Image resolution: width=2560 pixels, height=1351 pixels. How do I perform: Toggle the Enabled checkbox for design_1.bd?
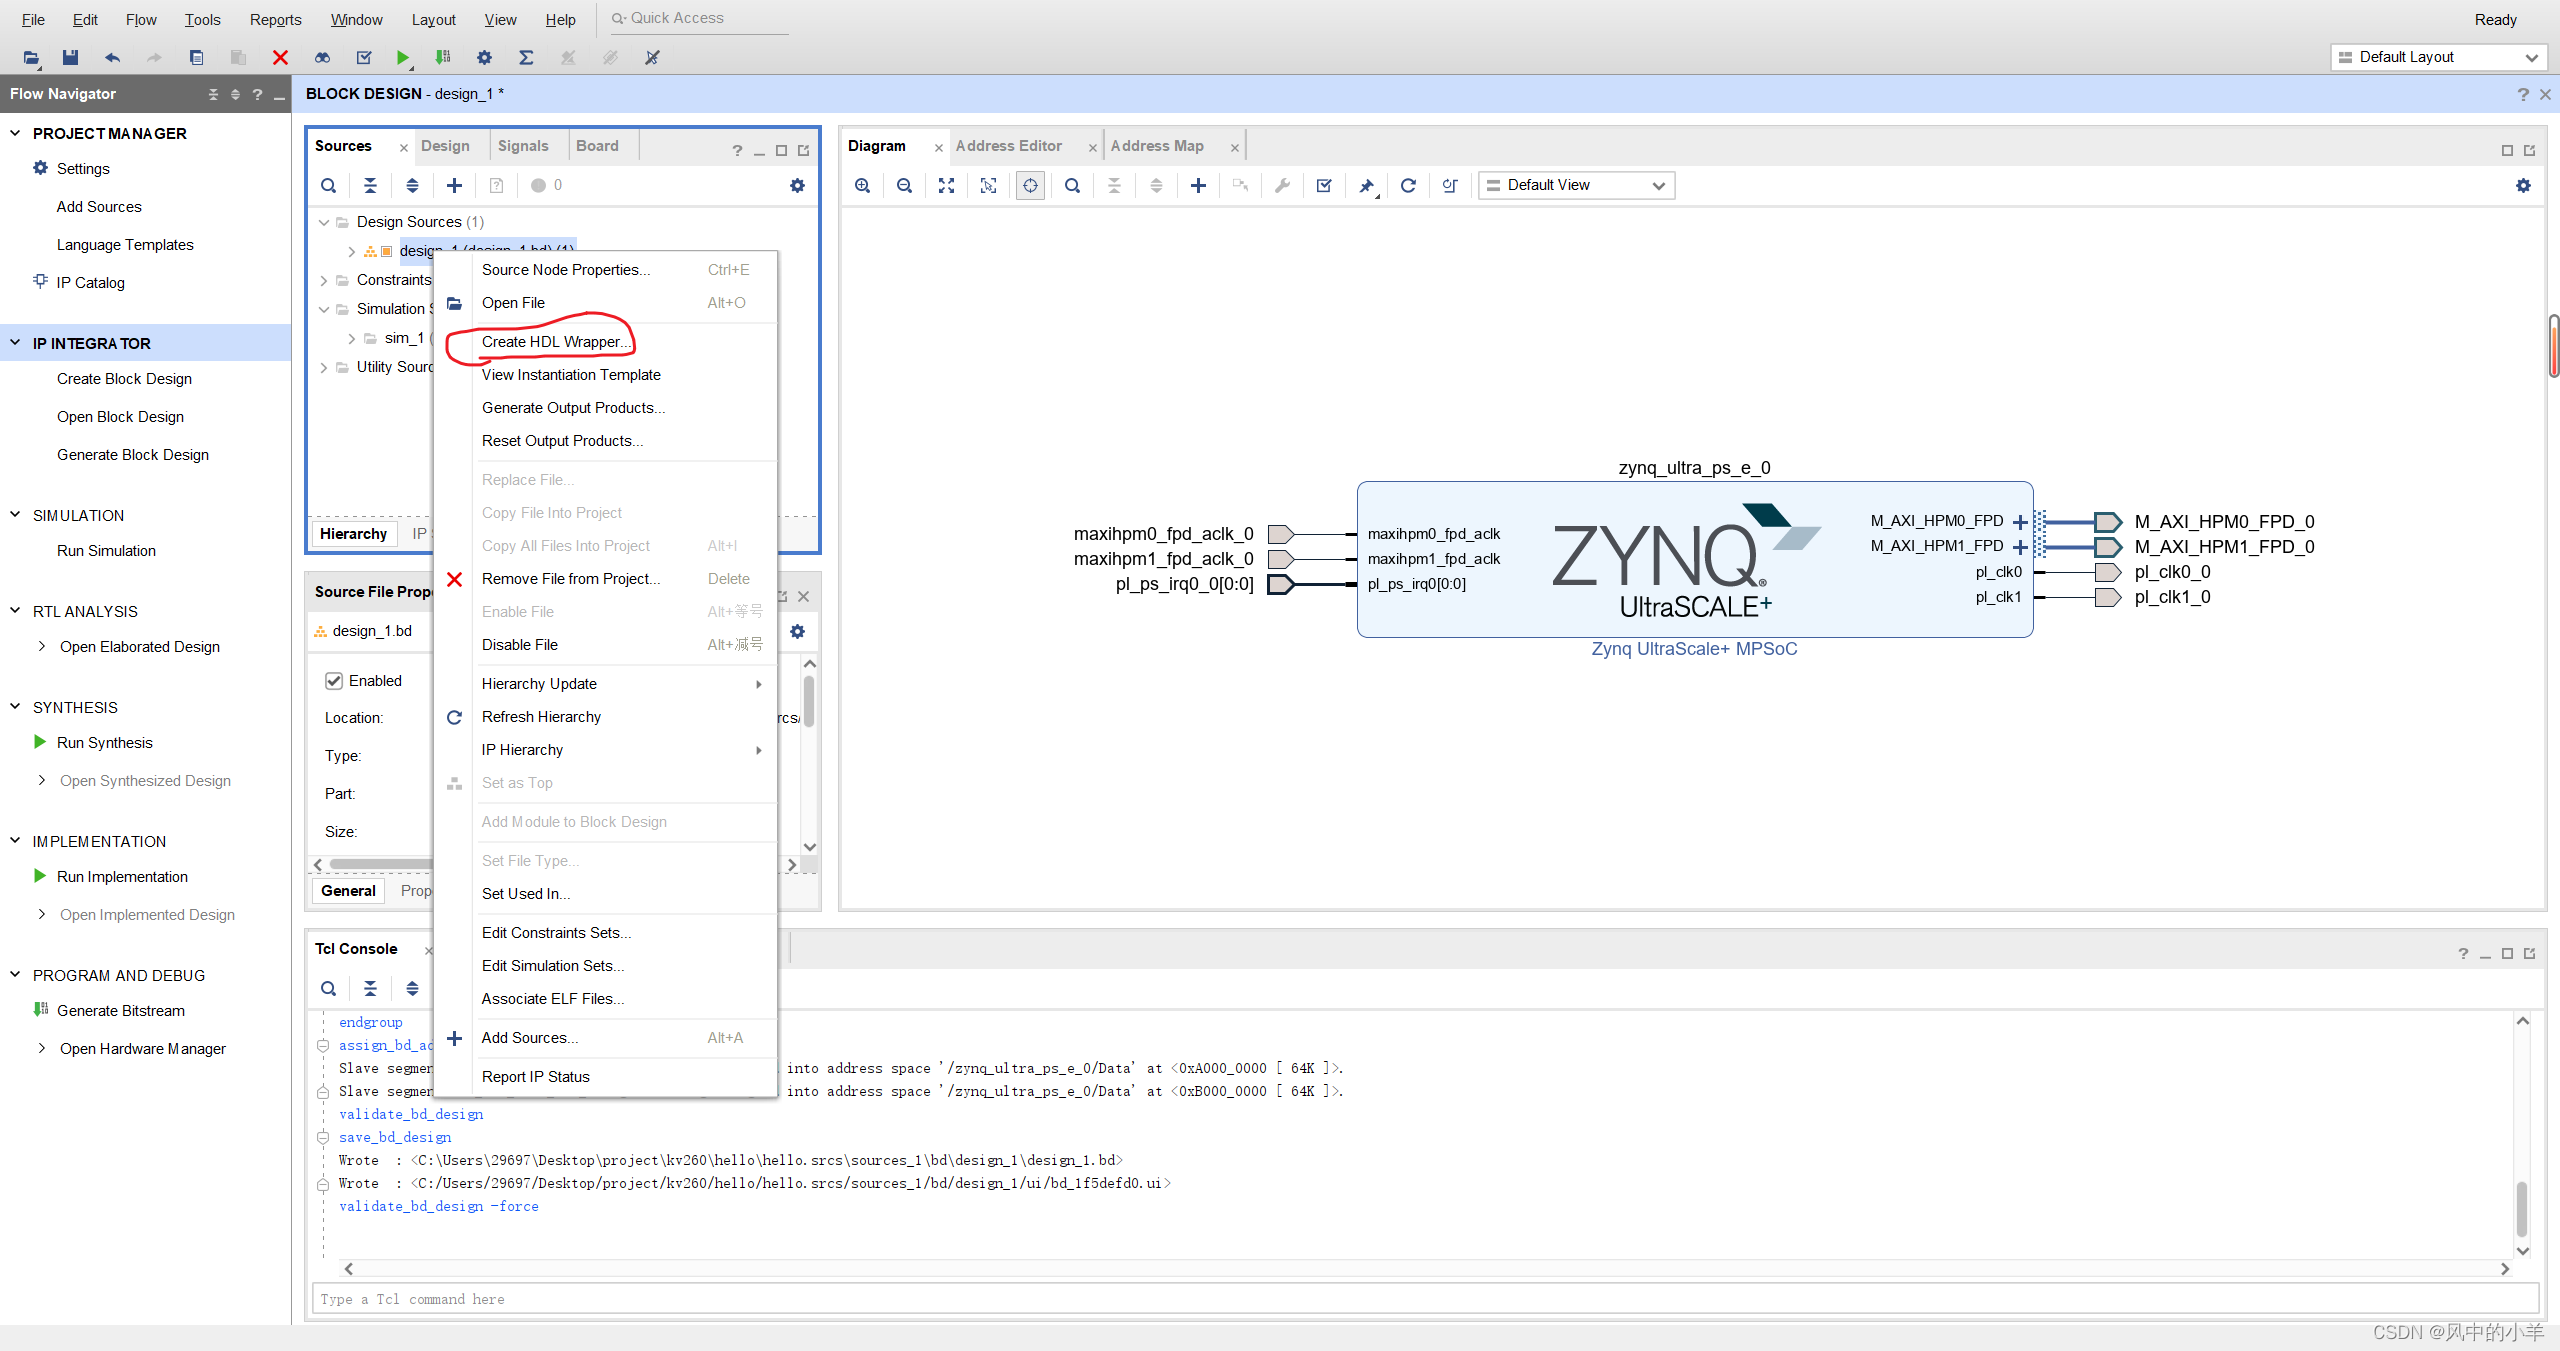click(334, 681)
